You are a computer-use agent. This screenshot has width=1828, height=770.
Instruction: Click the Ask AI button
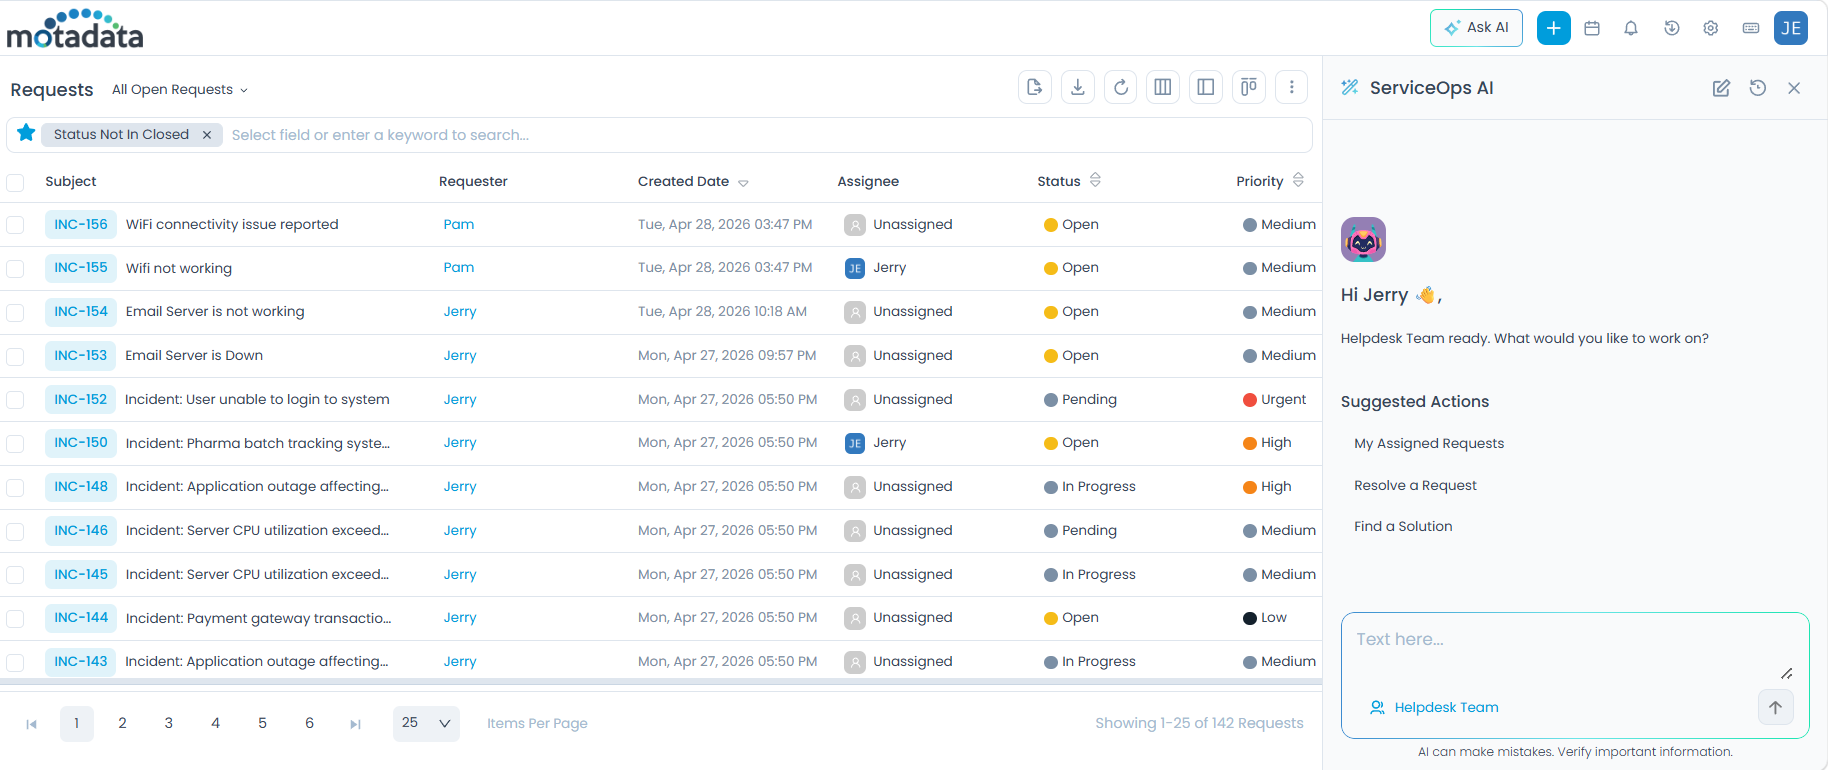[x=1476, y=28]
